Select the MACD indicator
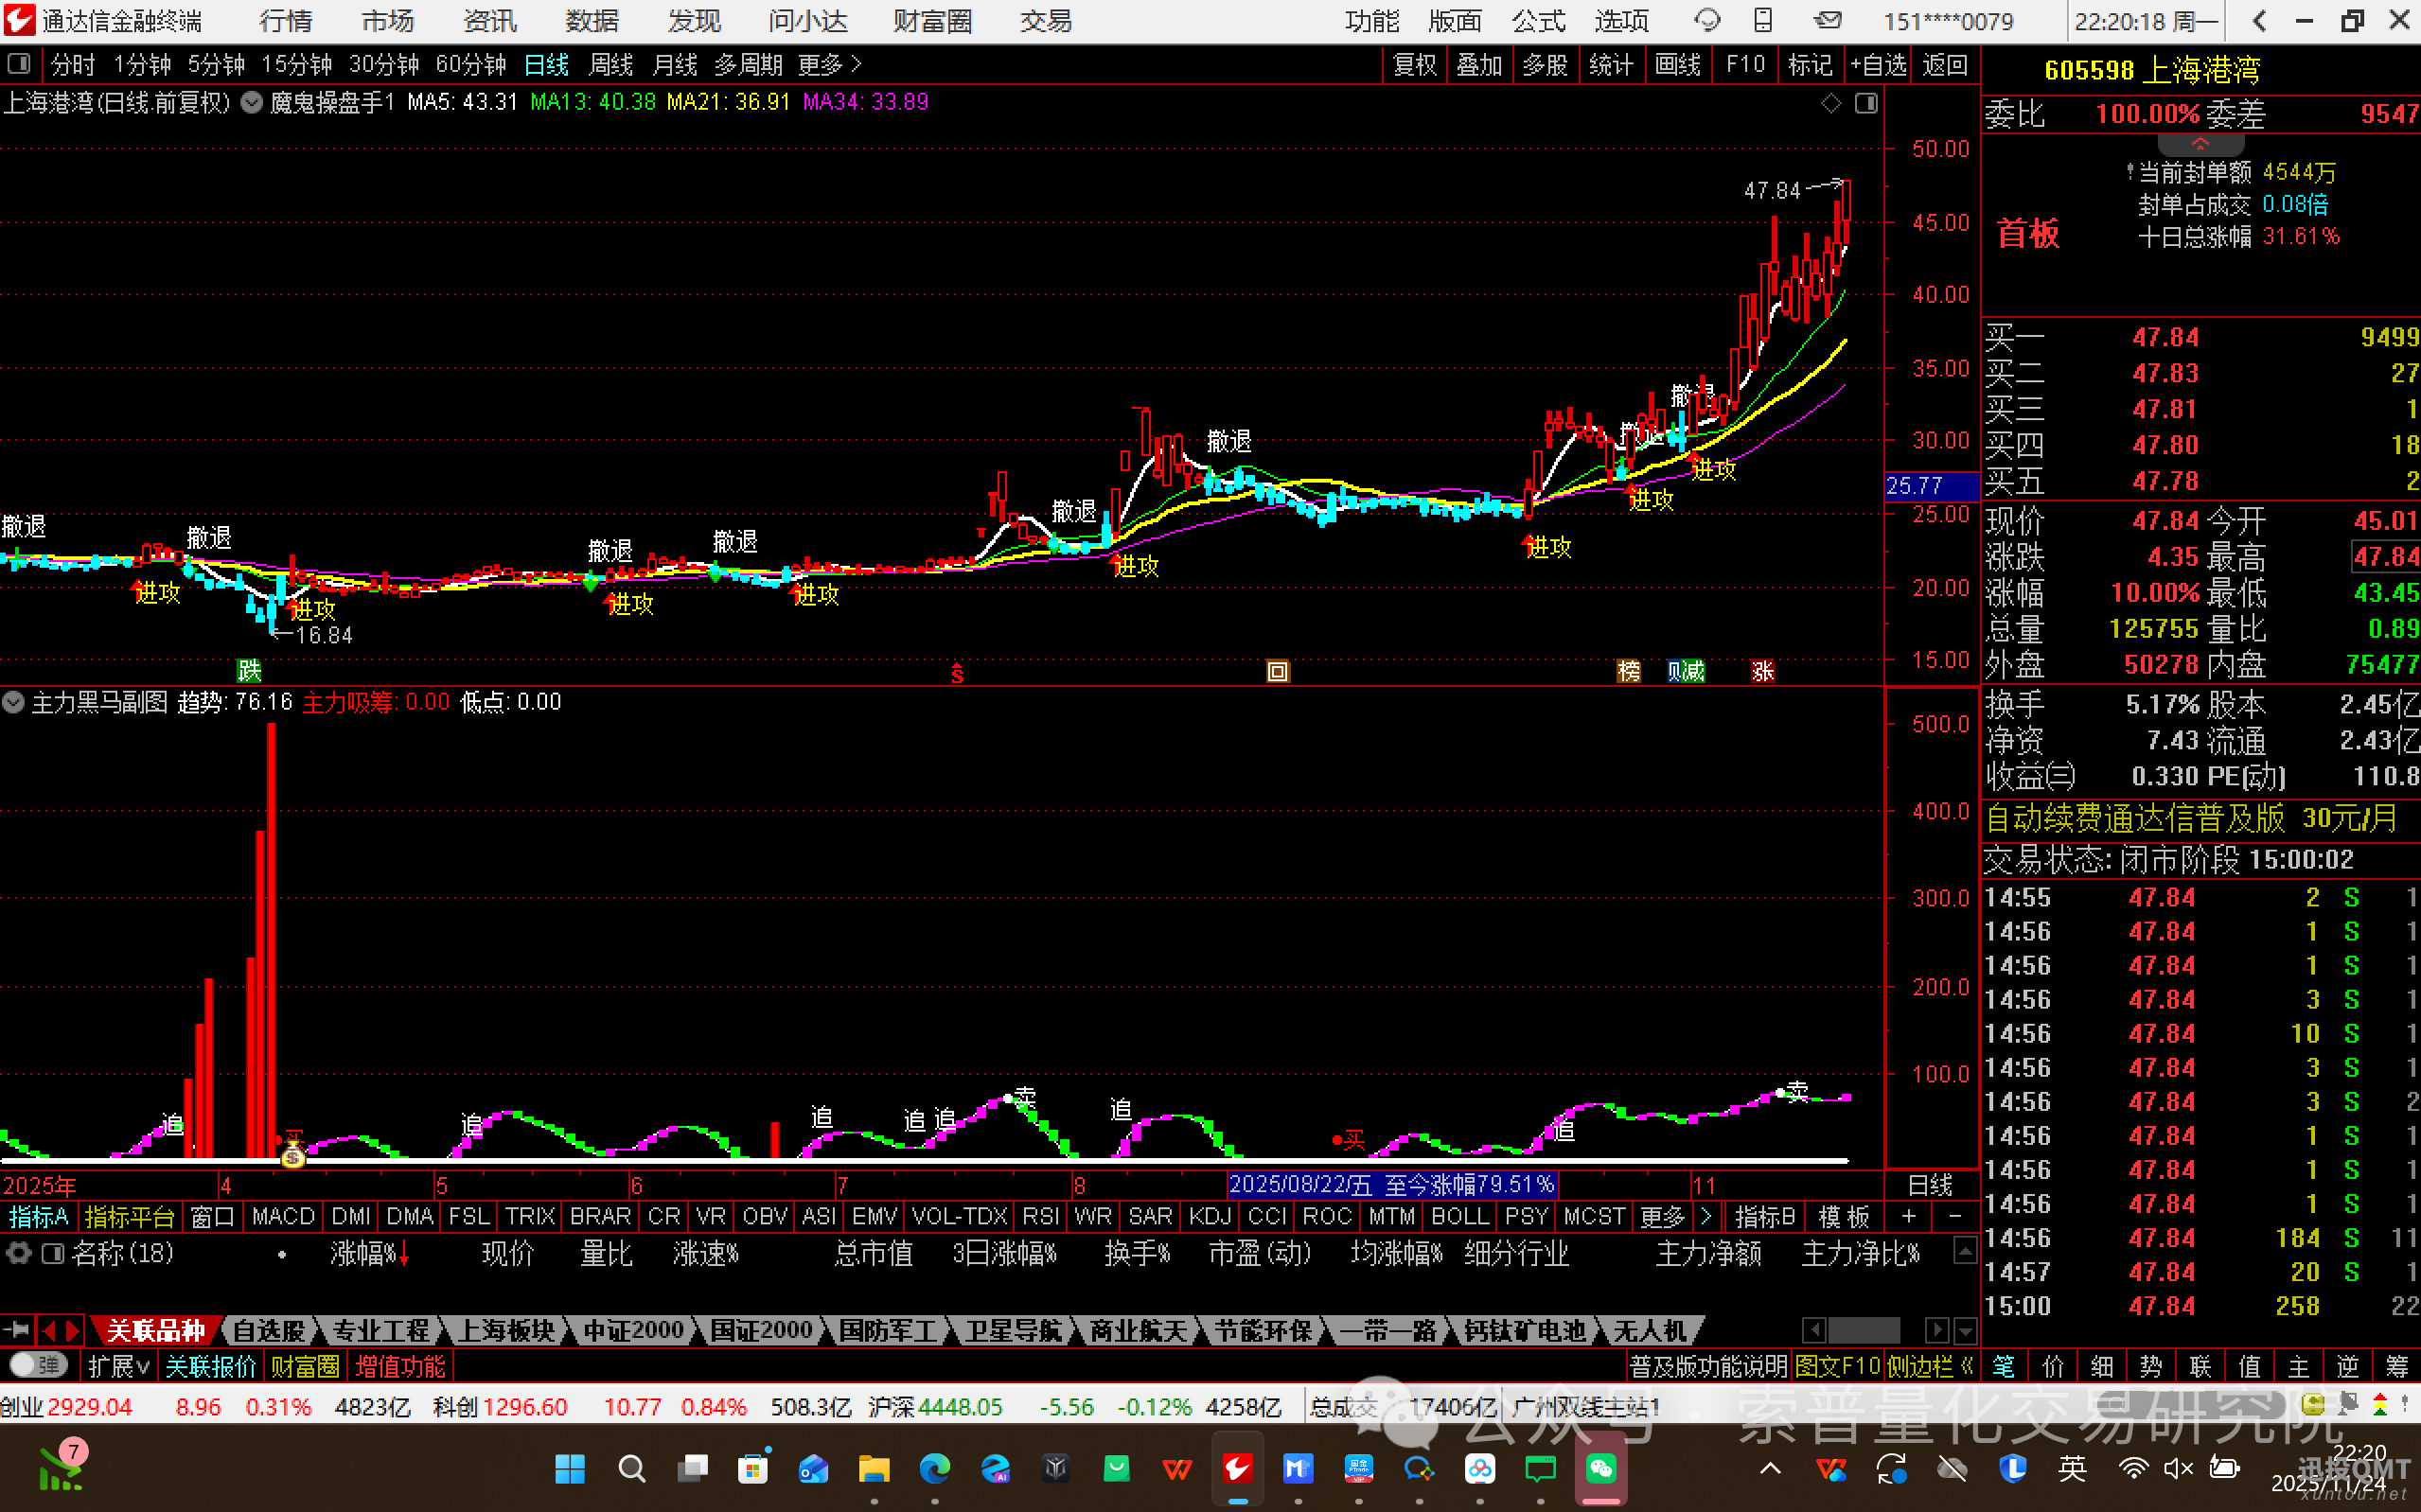2421x1512 pixels. click(283, 1216)
